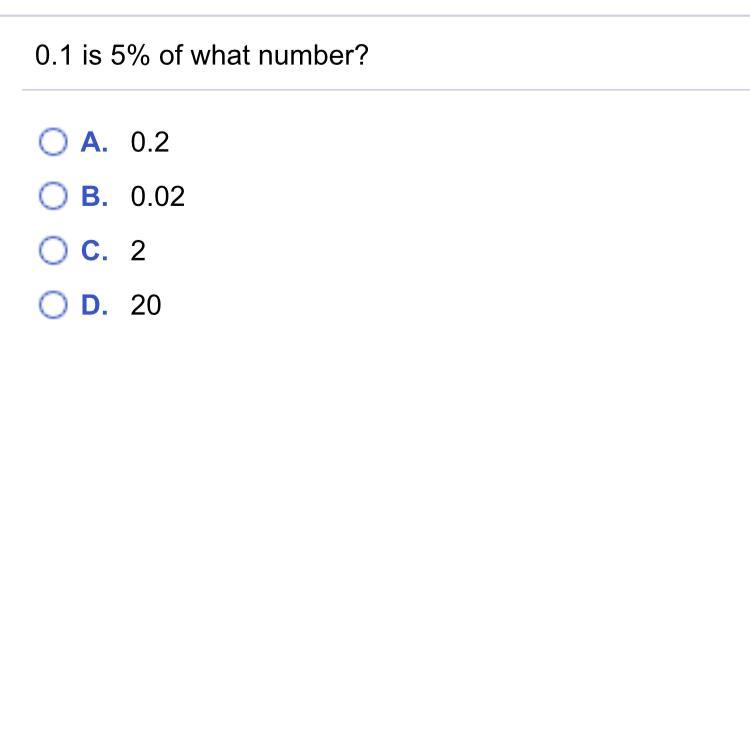Click the divider line below the question
The image size is (750, 750).
point(385,90)
